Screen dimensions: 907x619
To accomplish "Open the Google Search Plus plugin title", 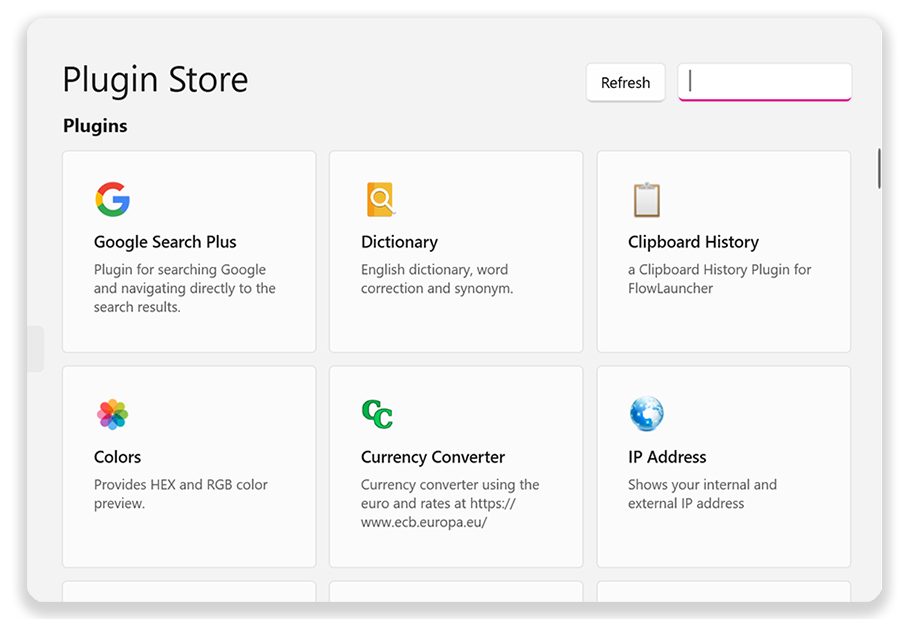I will pyautogui.click(x=165, y=242).
